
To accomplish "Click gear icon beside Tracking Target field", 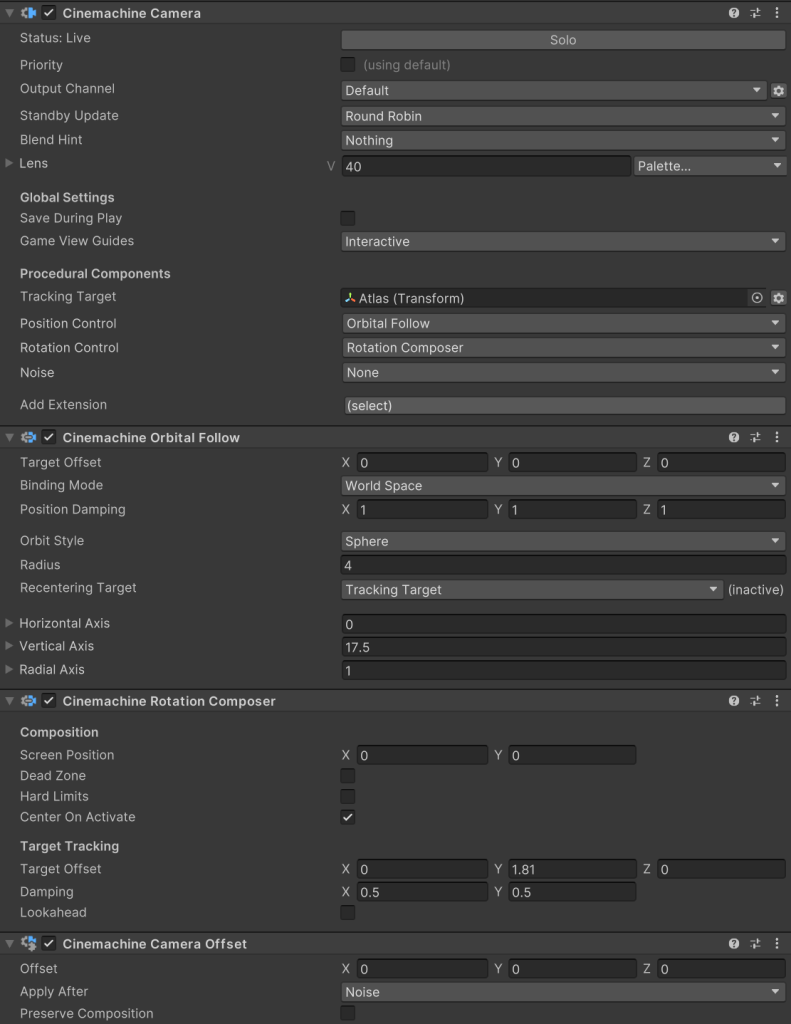I will point(778,298).
